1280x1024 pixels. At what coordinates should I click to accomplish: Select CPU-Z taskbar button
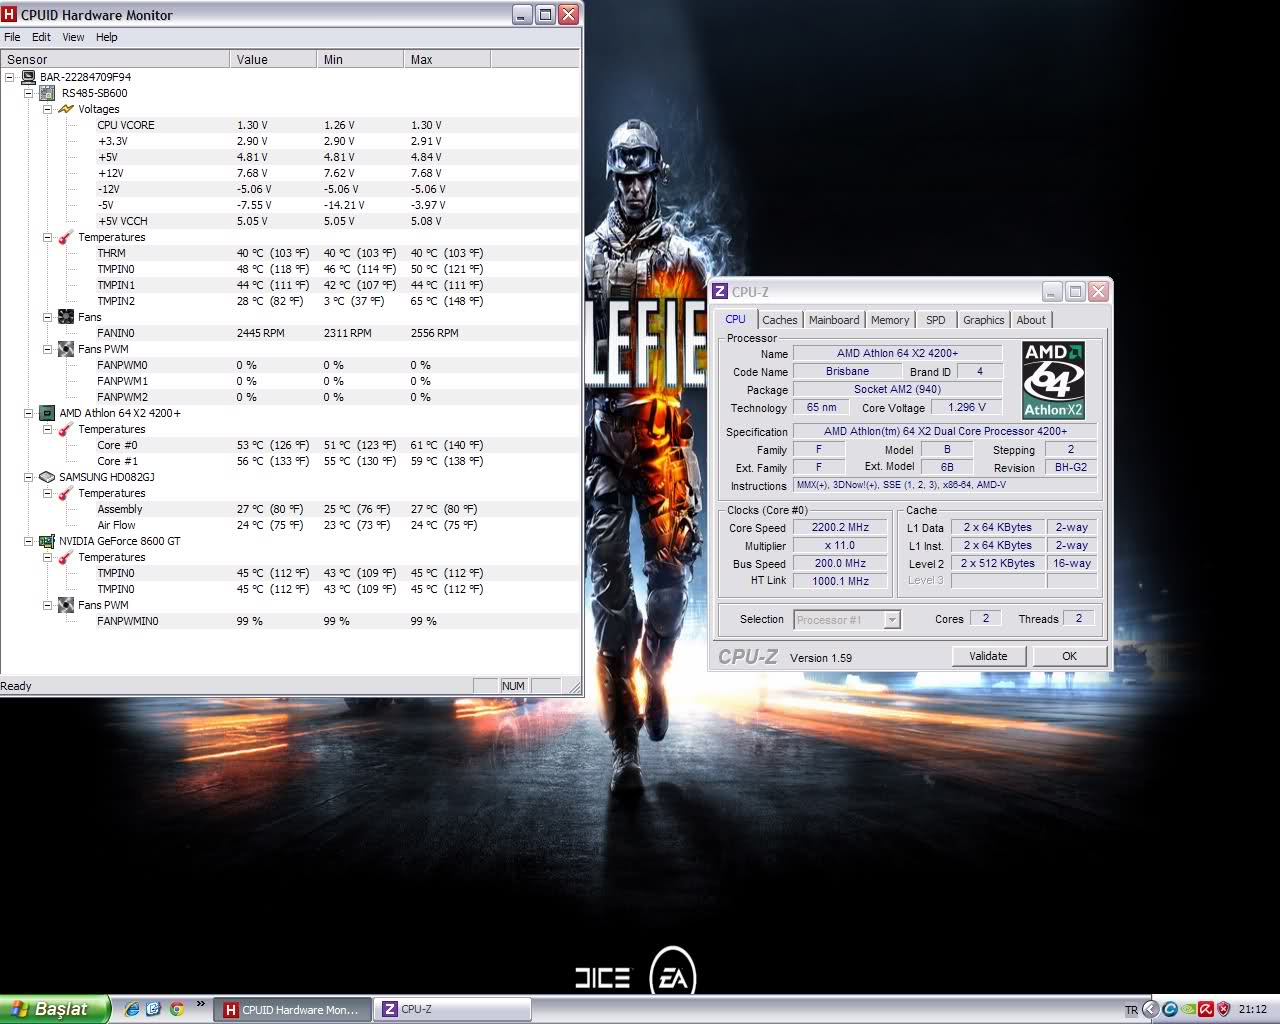pos(453,1010)
